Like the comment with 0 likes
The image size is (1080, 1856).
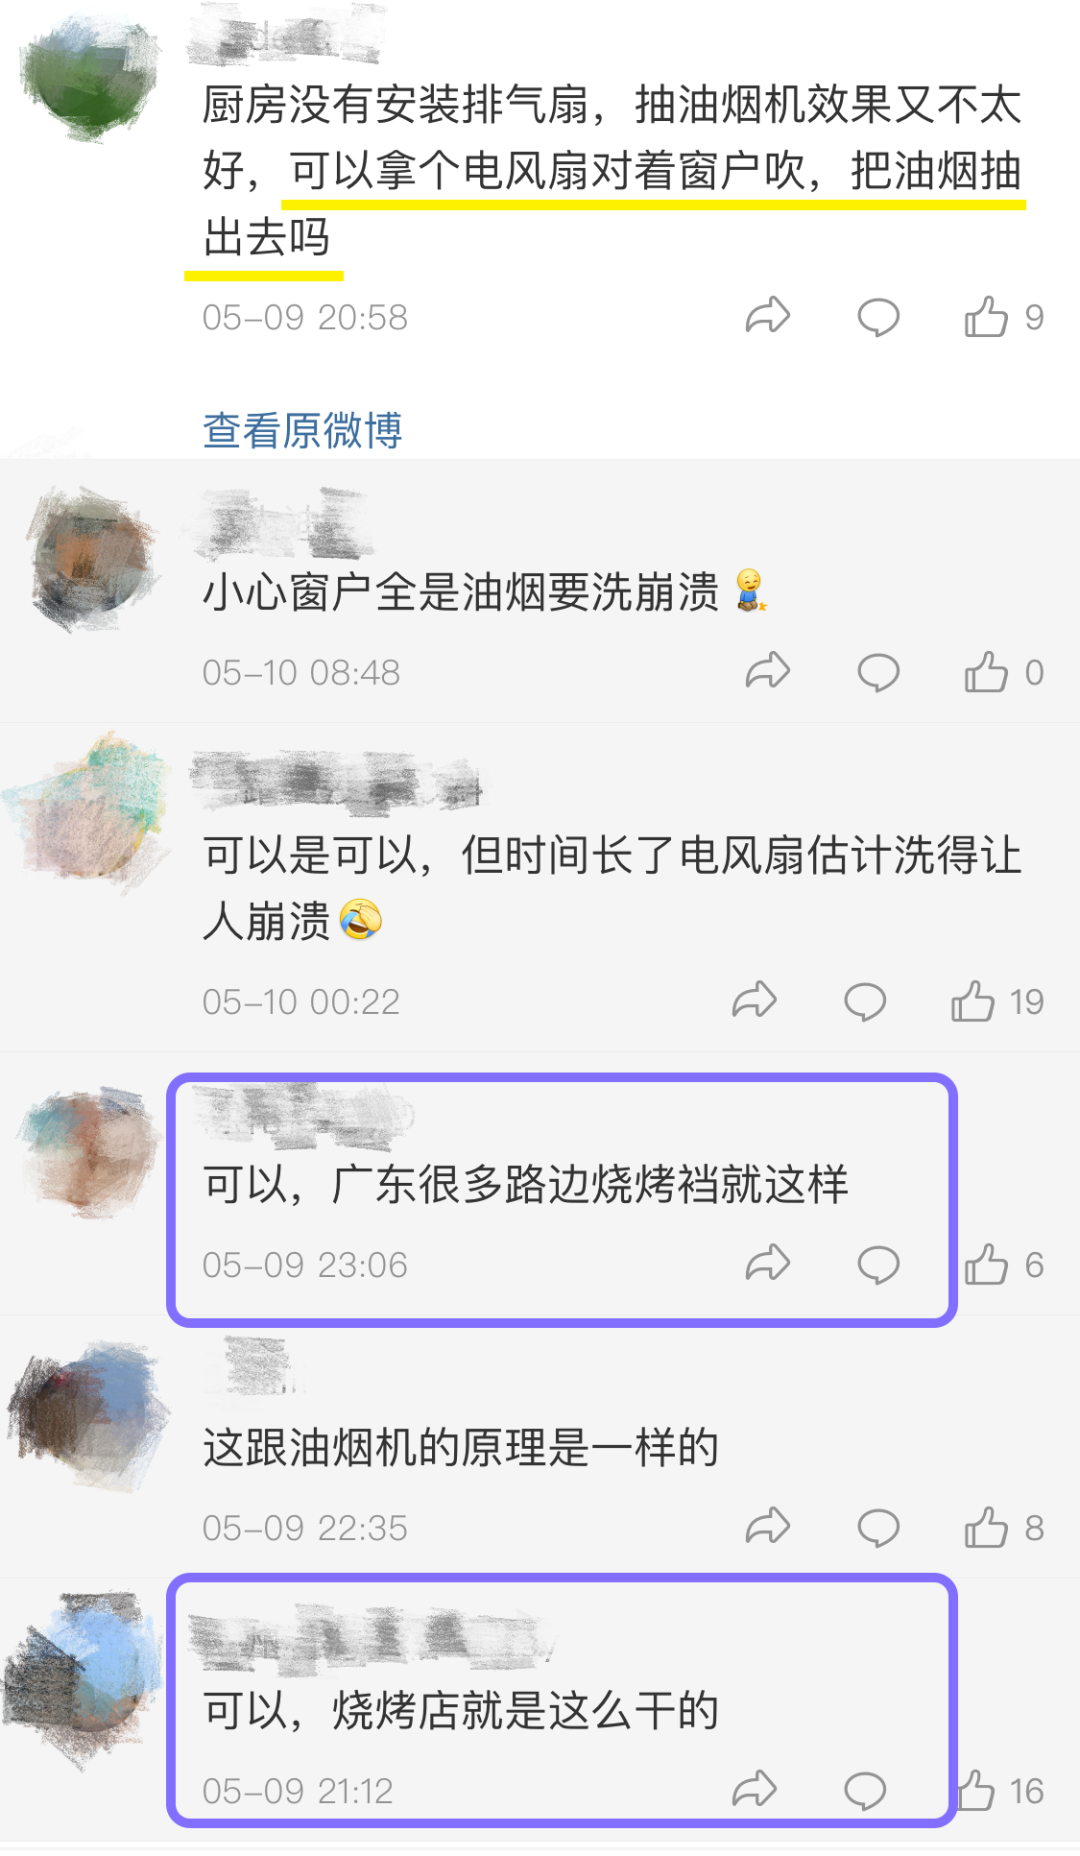(986, 671)
